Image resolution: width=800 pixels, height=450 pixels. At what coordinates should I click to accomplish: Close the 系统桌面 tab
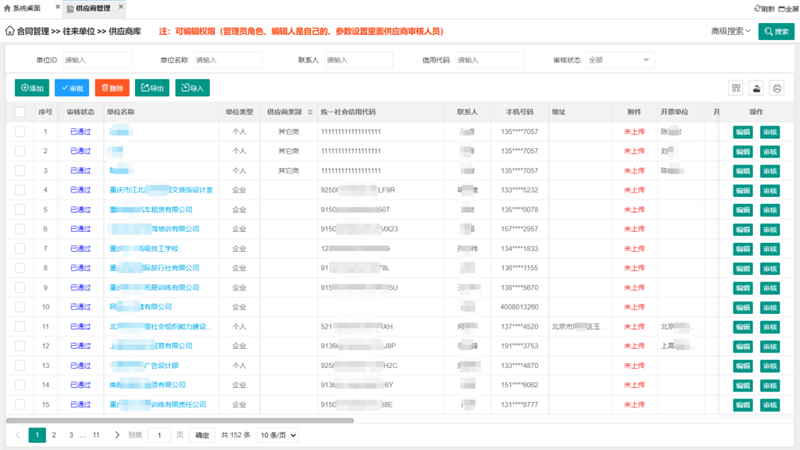coord(58,7)
